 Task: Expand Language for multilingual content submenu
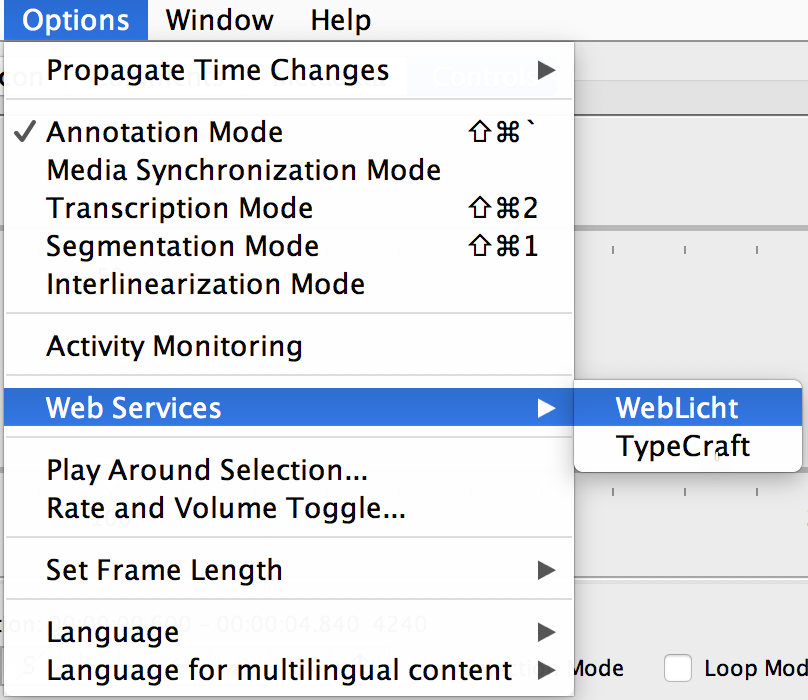point(289,670)
